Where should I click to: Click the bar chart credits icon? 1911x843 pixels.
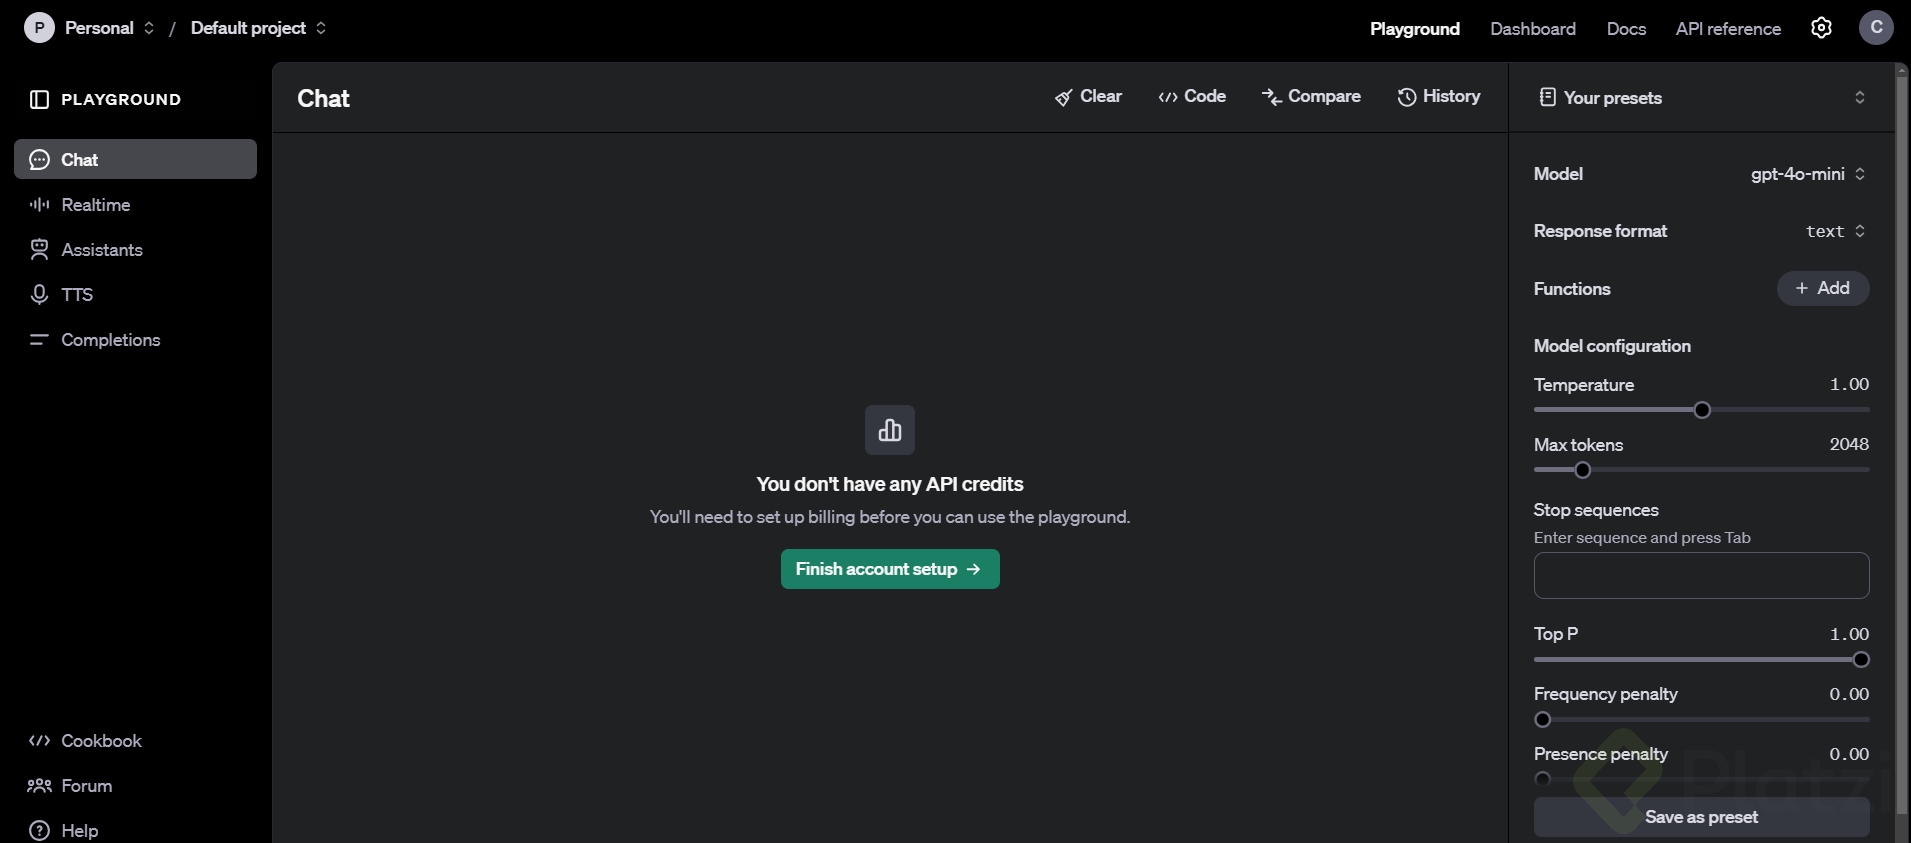coord(890,430)
